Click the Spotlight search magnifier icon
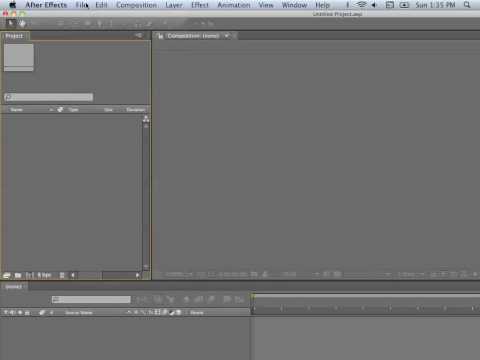480x360 pixels. 467,5
